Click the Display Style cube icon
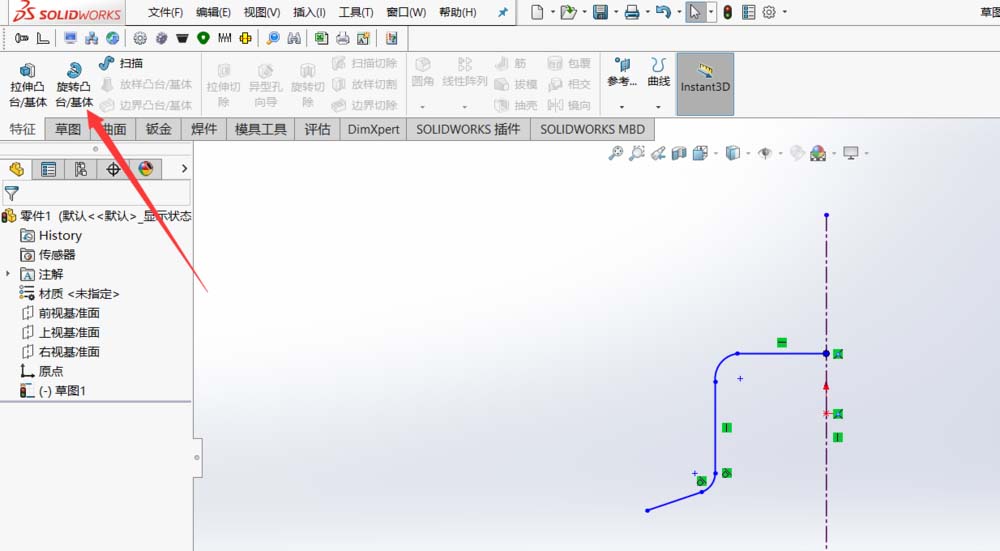1000x551 pixels. point(733,153)
